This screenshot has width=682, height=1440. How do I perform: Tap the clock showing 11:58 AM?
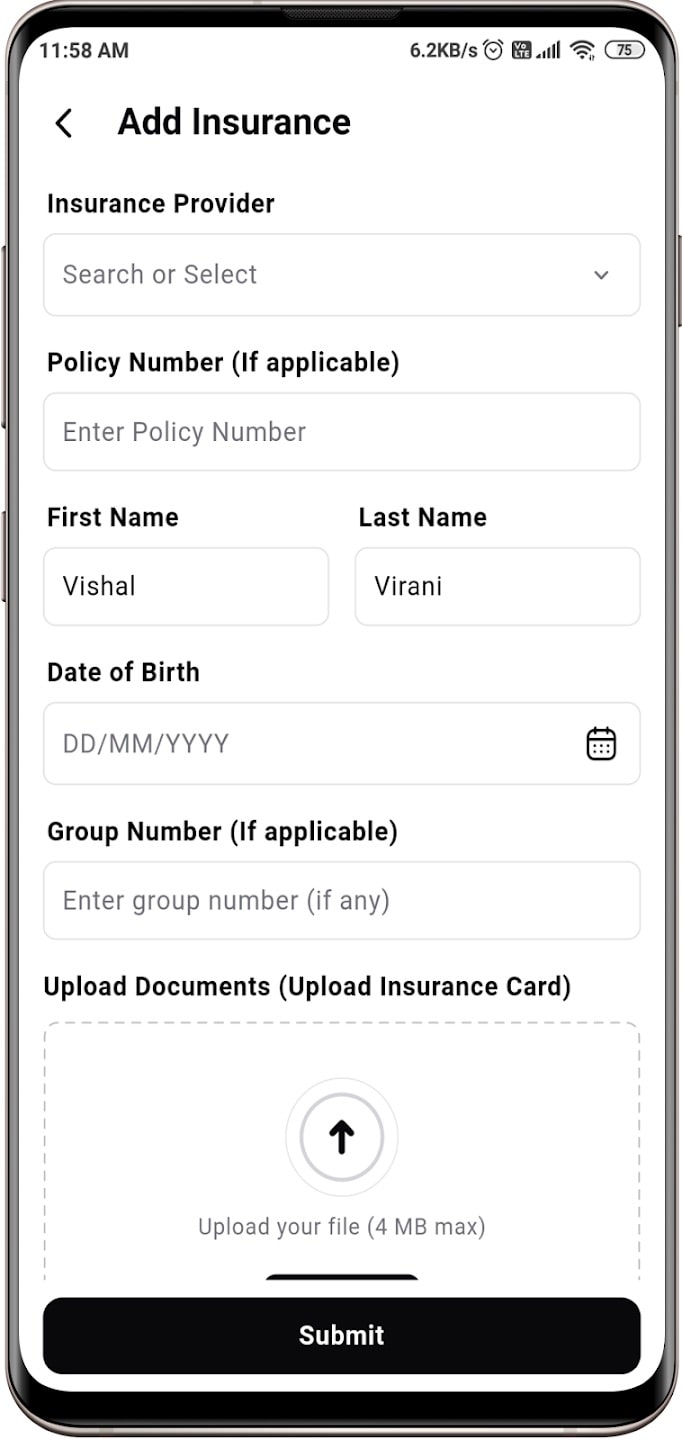[85, 50]
